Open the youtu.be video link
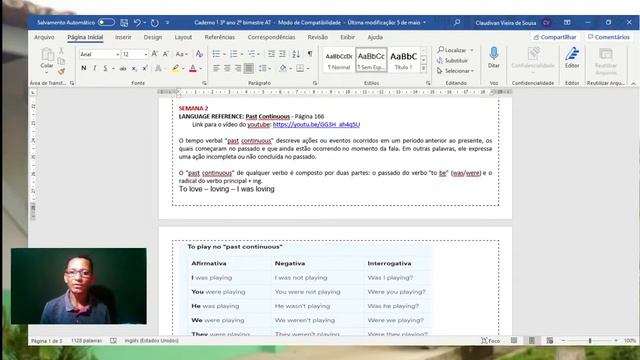This screenshot has width=640, height=360. coord(316,124)
